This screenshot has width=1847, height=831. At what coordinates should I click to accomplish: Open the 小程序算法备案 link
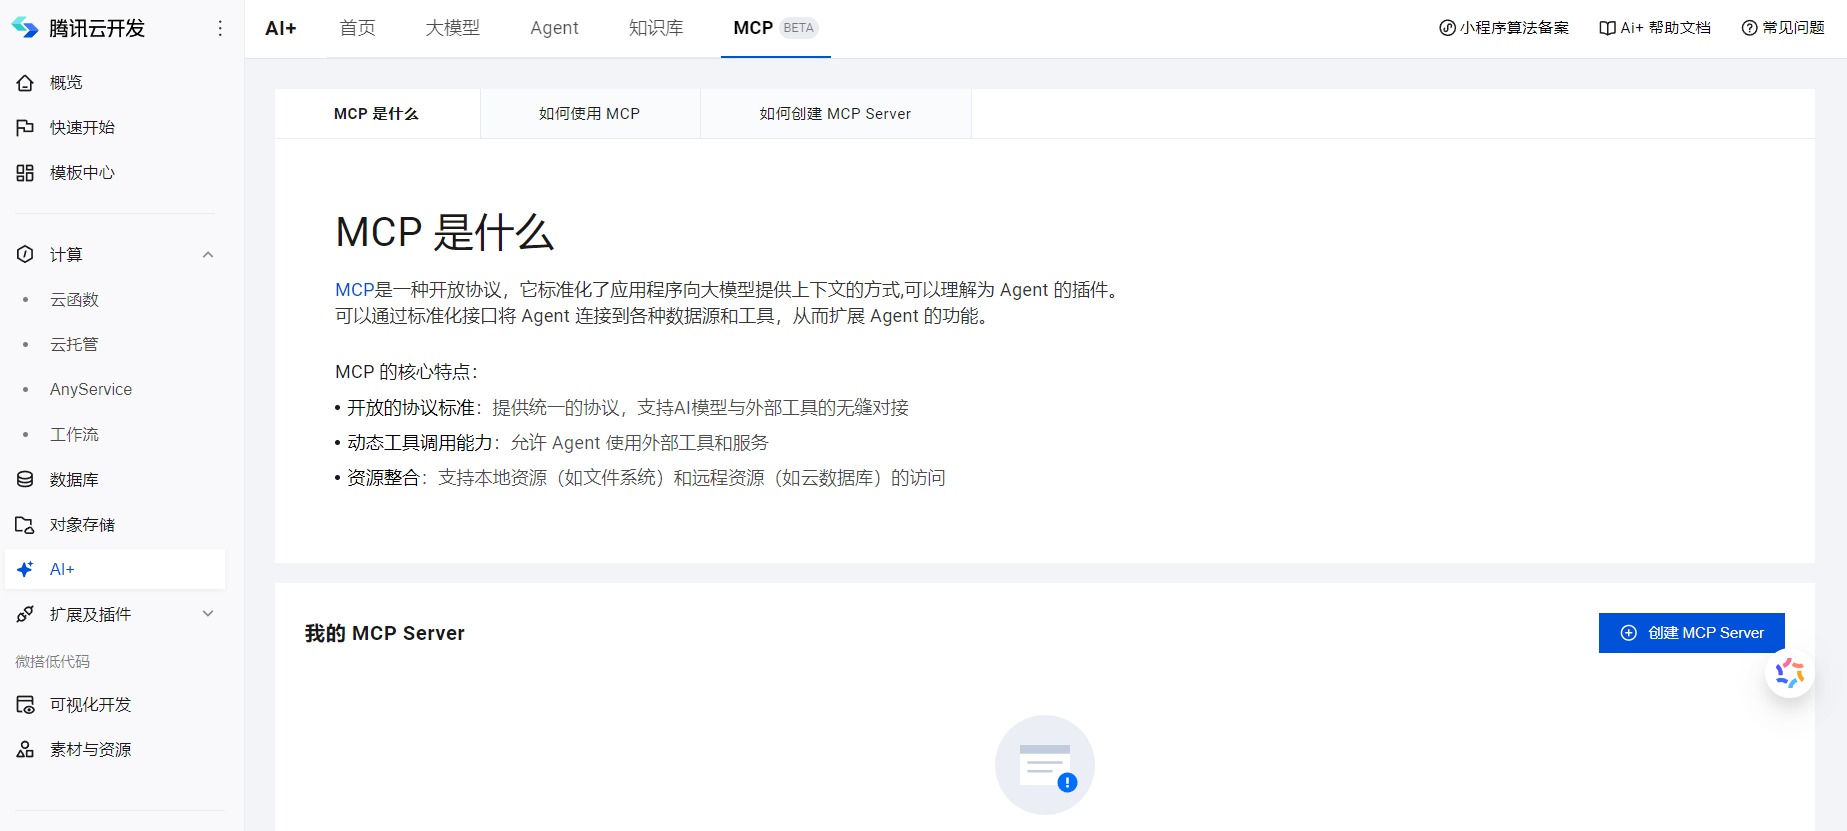[1504, 28]
